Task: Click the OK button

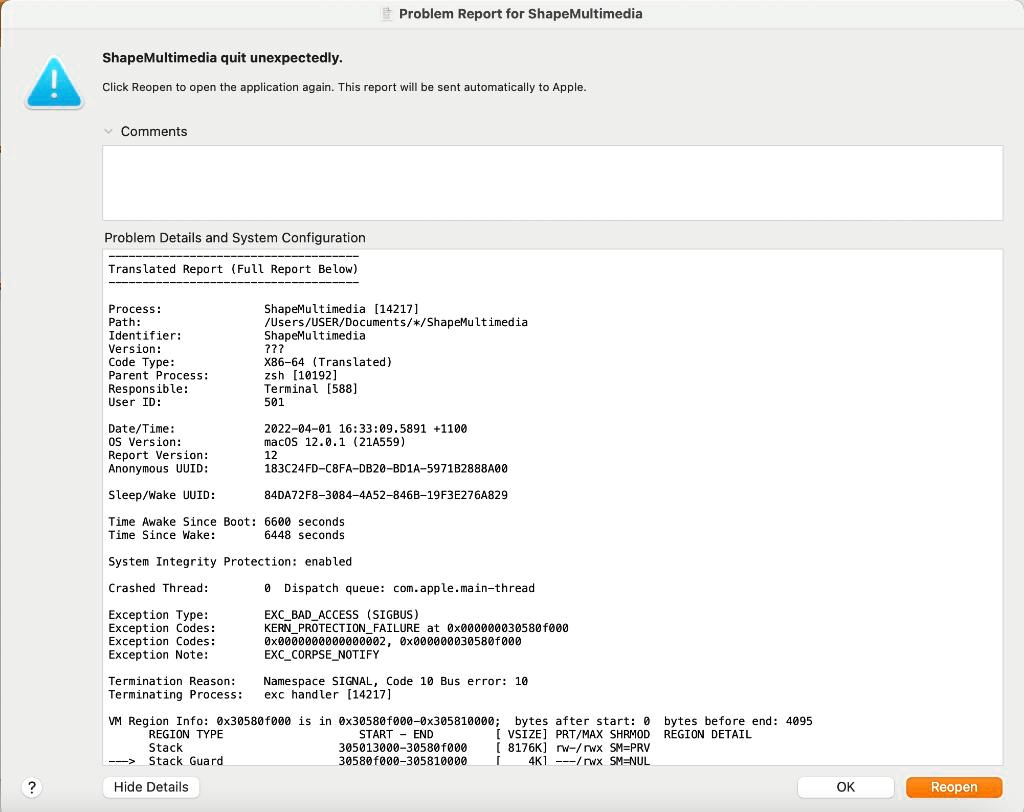Action: click(845, 787)
